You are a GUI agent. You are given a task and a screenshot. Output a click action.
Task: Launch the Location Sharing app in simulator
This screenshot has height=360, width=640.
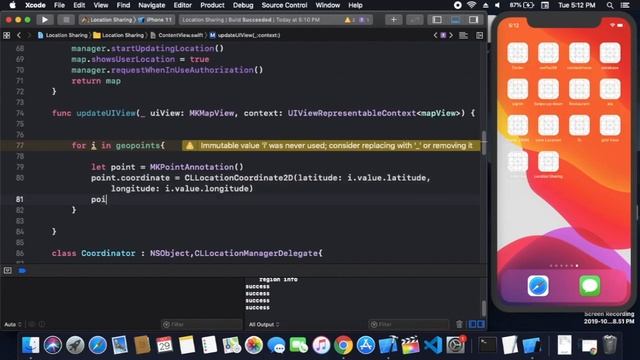(548, 162)
